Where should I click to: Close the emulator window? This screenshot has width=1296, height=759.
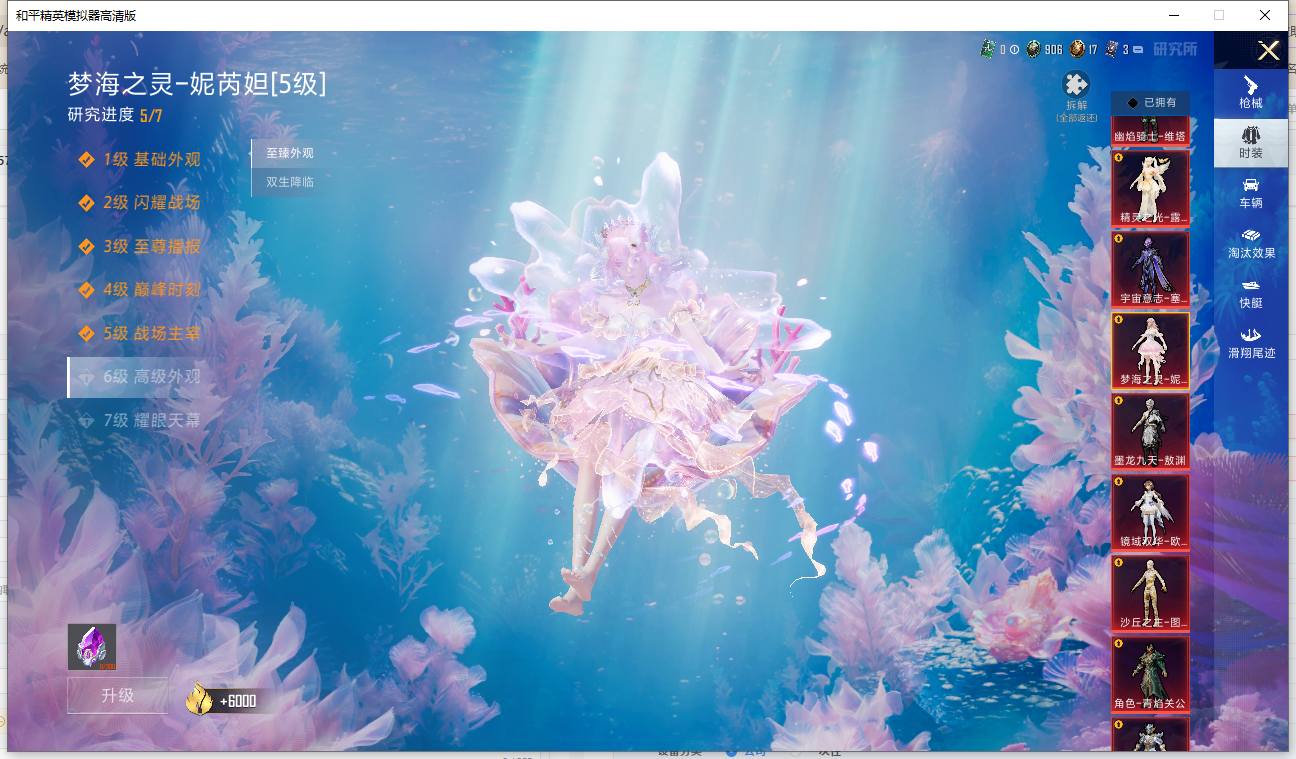1264,15
